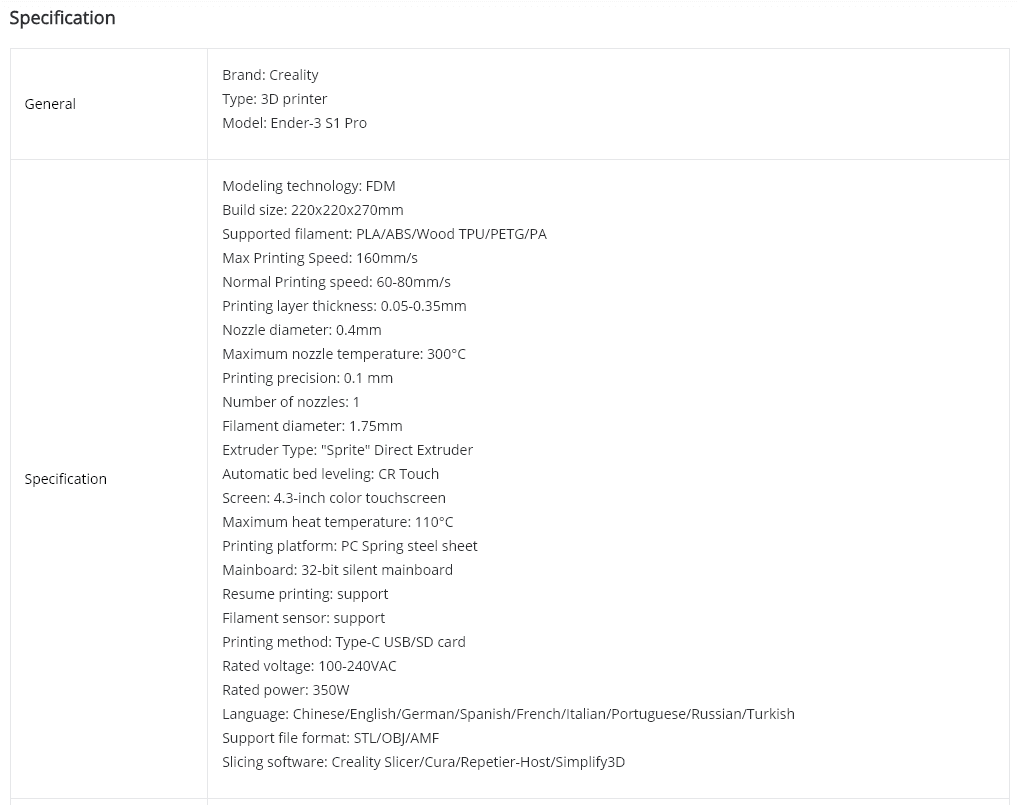Click the Model: Ender-3 S1 Pro line
The width and height of the screenshot is (1018, 805).
[x=294, y=123]
